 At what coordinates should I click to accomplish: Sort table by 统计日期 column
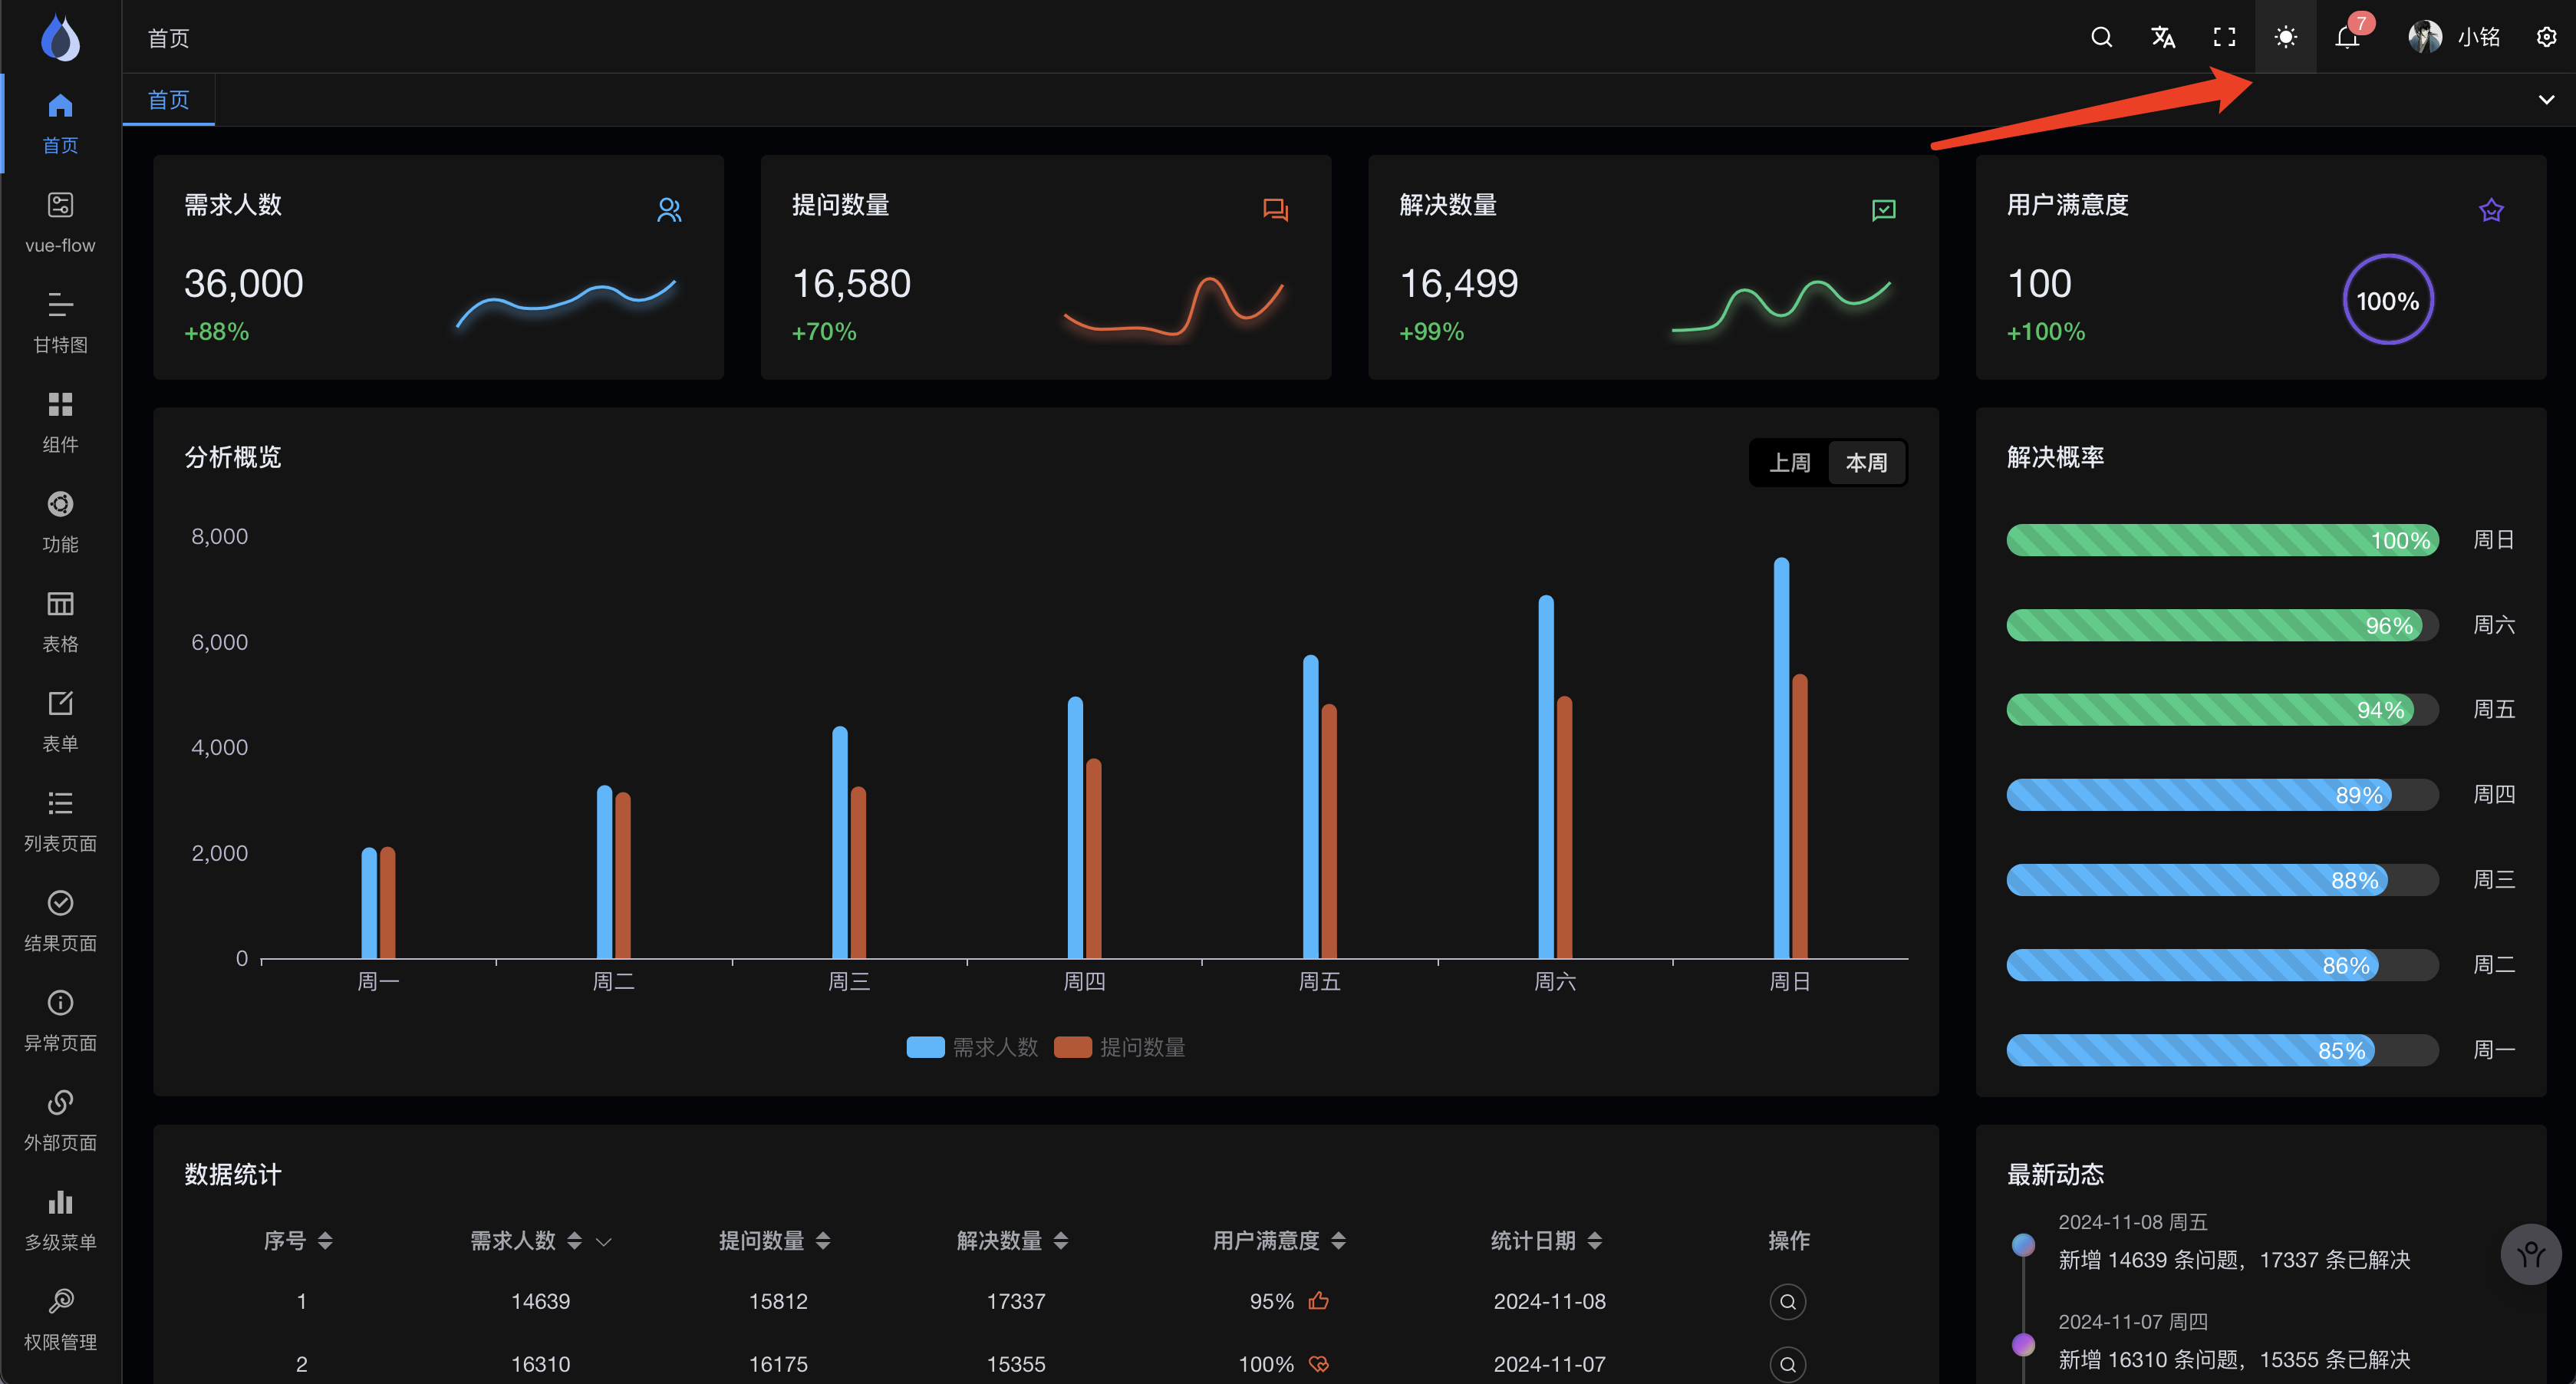point(1594,1241)
